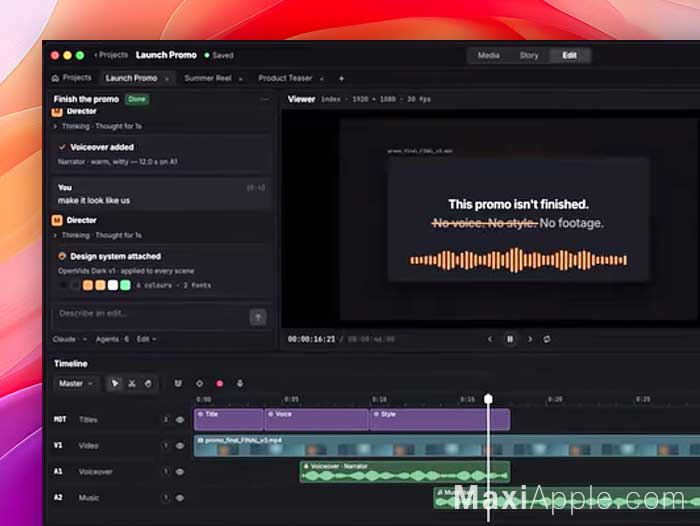This screenshot has height=526, width=700.
Task: Click the timeline playhead handle
Action: (488, 398)
